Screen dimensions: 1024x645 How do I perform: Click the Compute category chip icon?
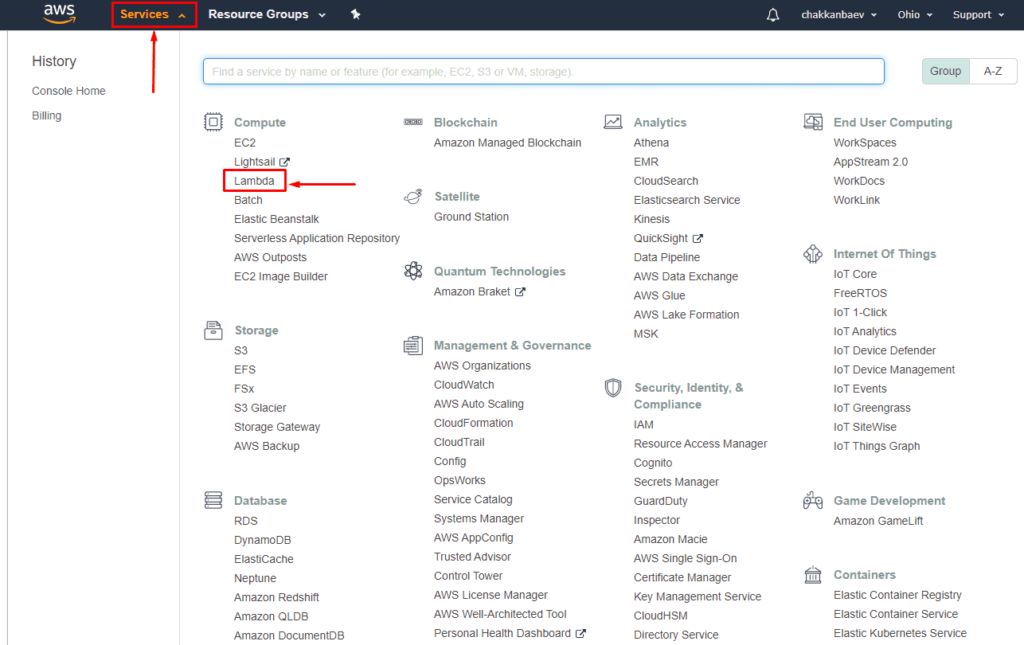tap(213, 122)
